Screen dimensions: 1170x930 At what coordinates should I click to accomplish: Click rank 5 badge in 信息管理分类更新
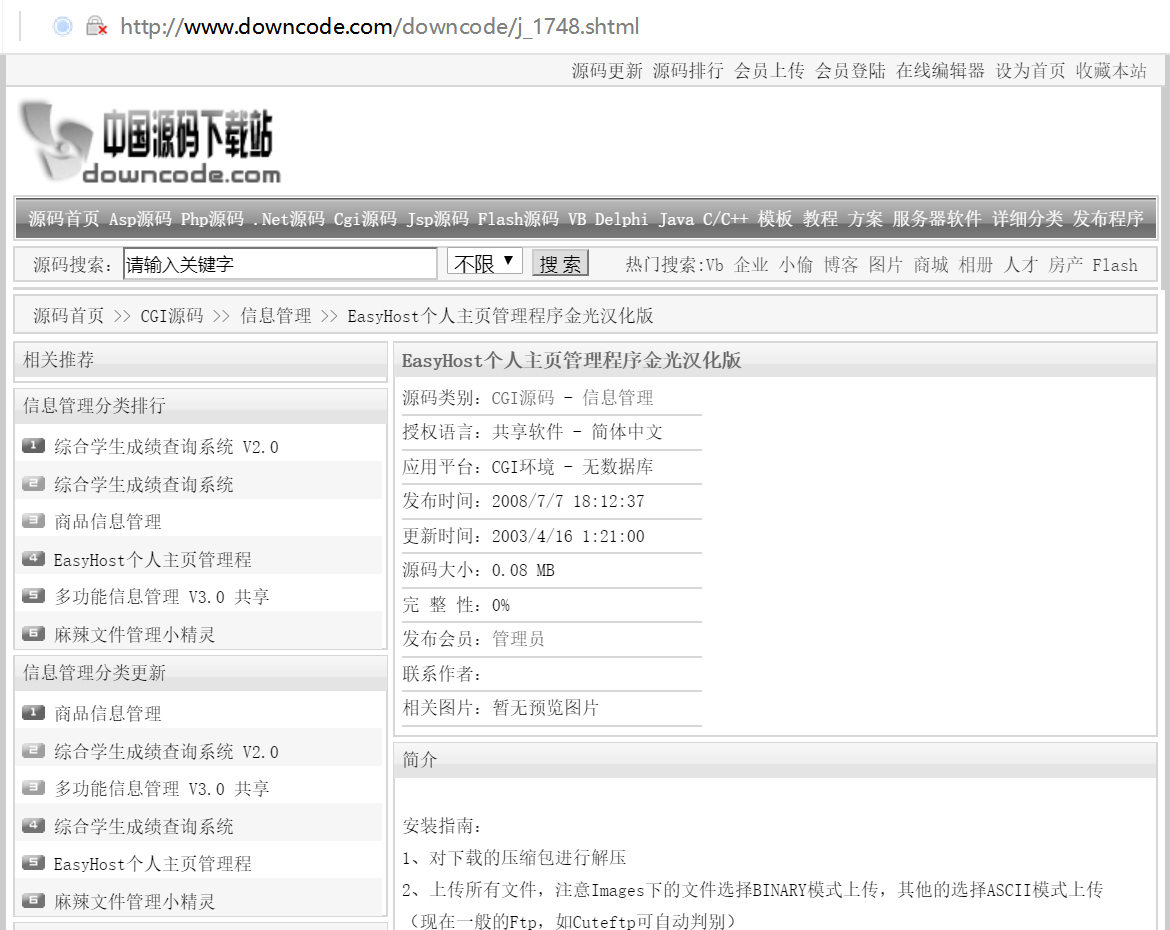(x=33, y=863)
